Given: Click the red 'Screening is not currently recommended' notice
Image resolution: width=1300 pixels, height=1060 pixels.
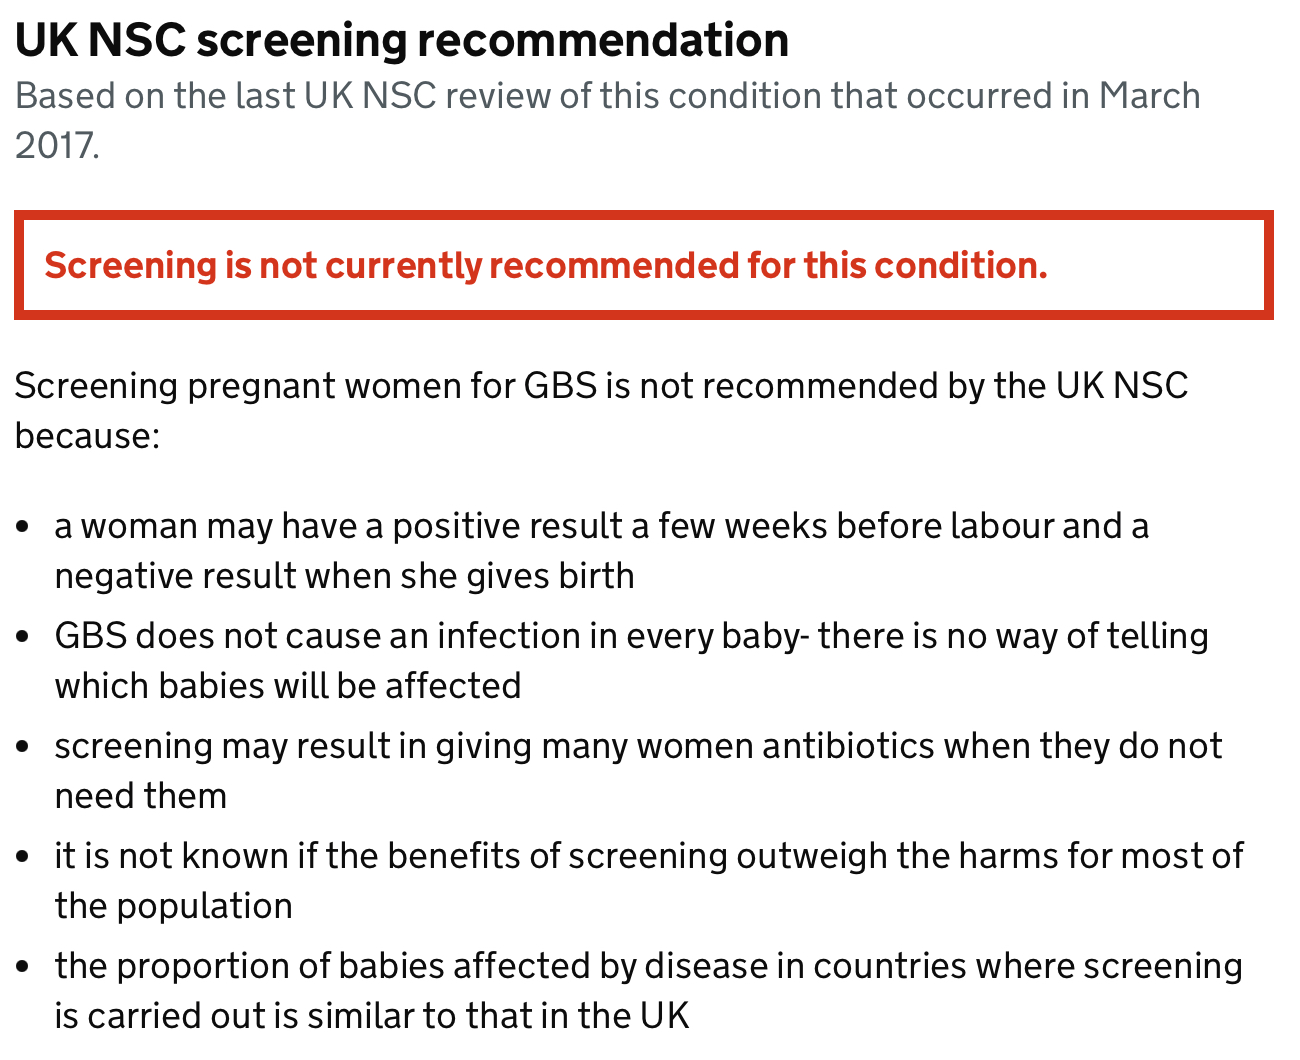Looking at the screenshot, I should pyautogui.click(x=546, y=266).
